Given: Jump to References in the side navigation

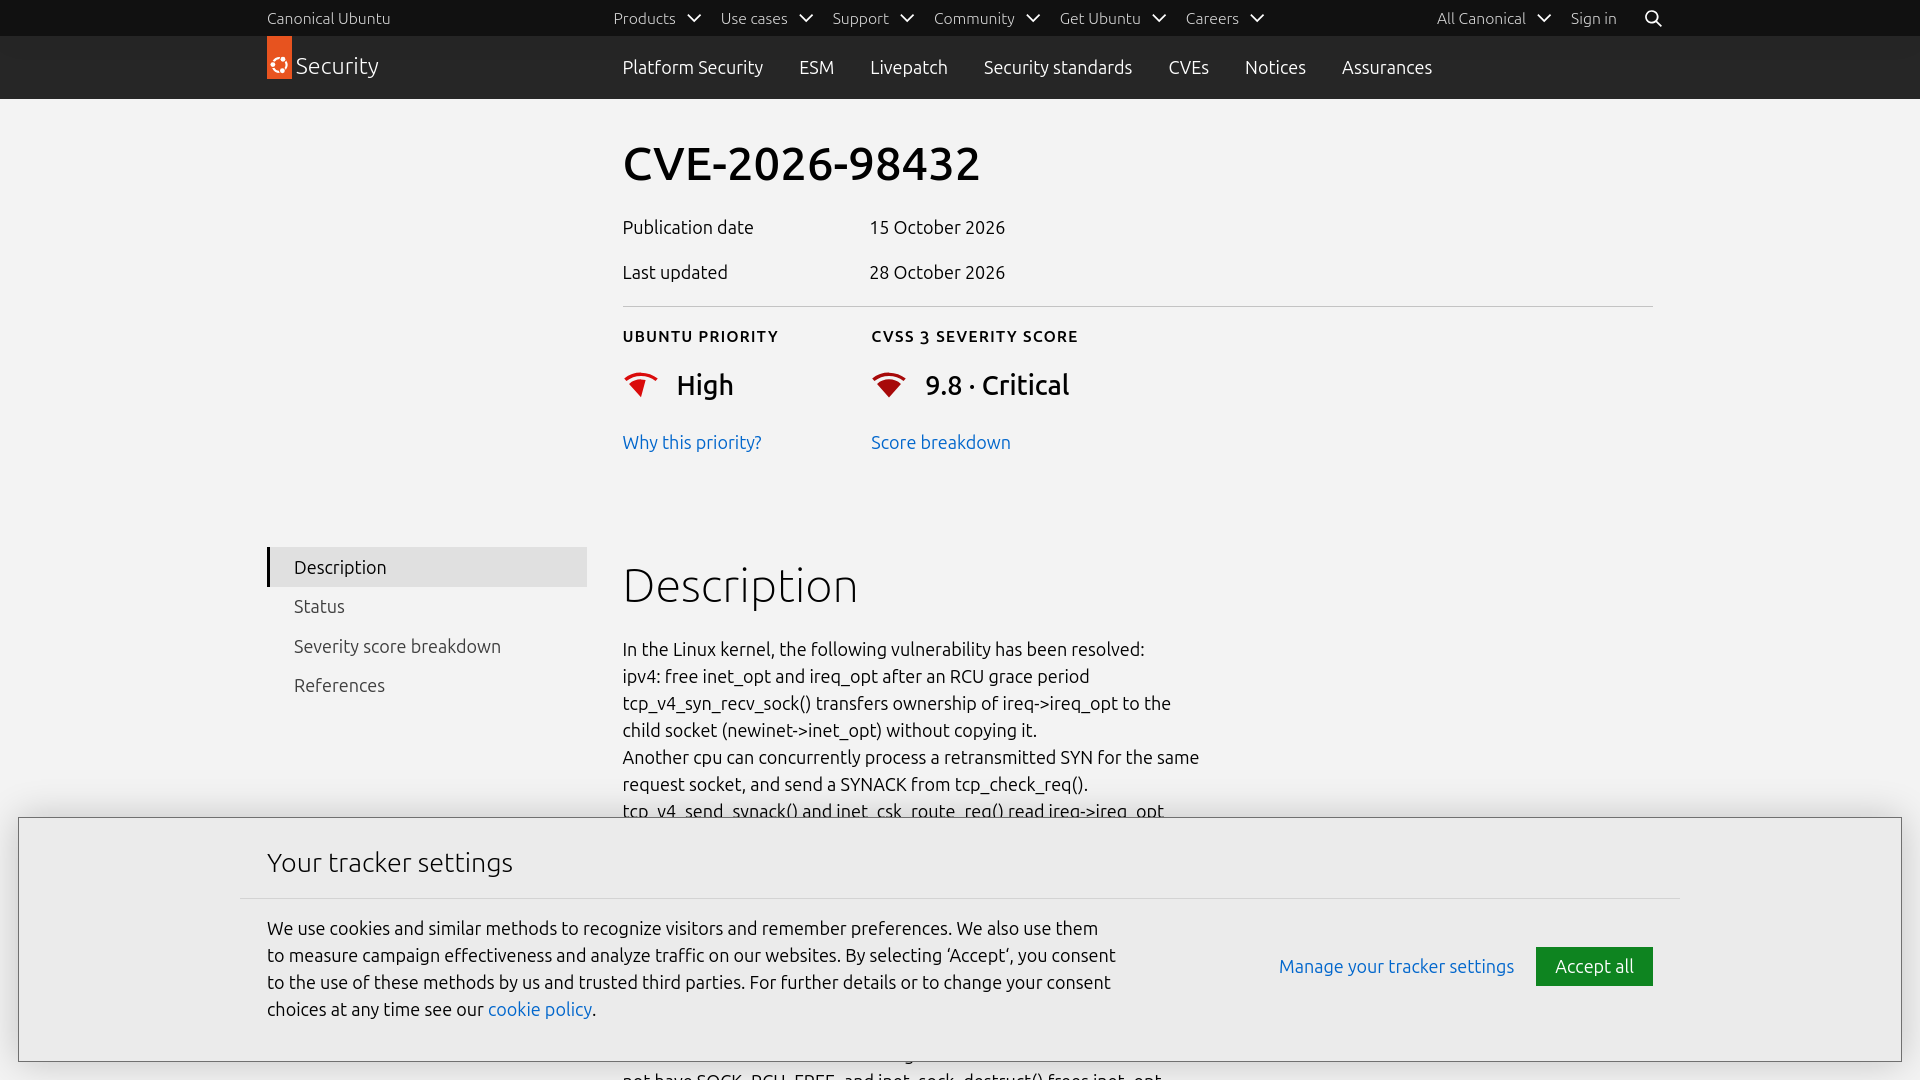Looking at the screenshot, I should click(x=339, y=685).
